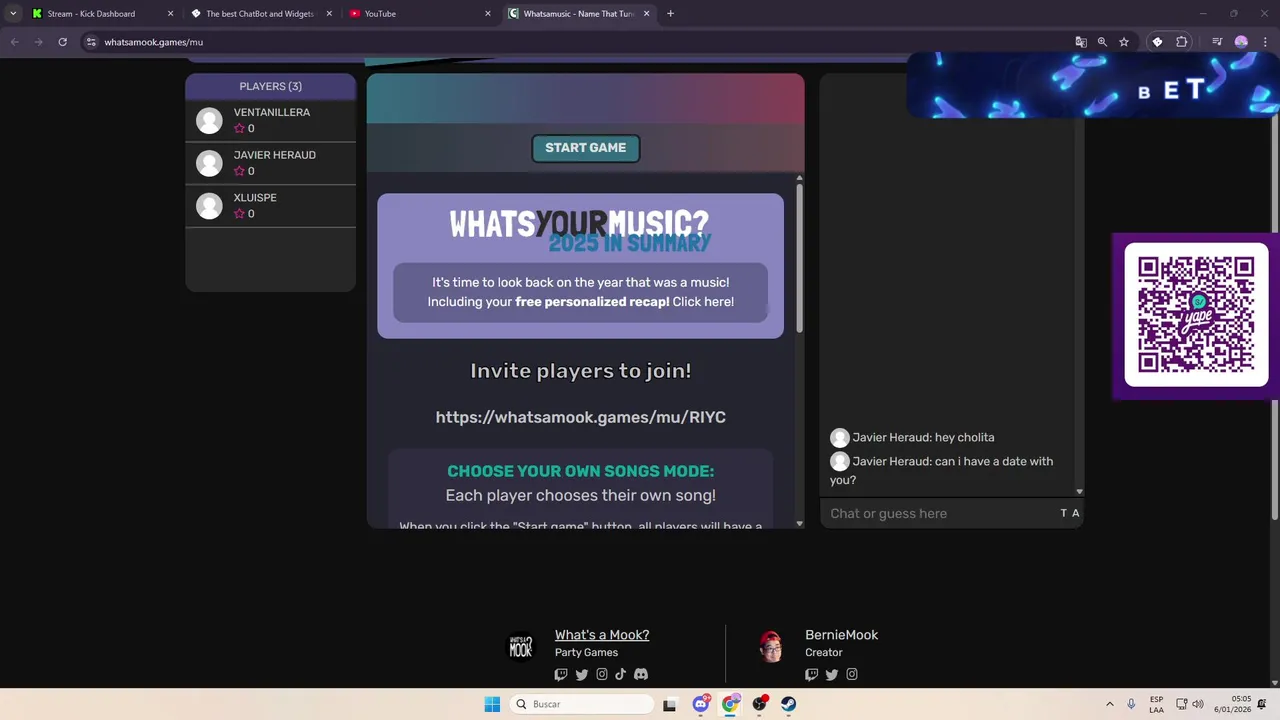Image resolution: width=1280 pixels, height=720 pixels.
Task: Open Task View on taskbar
Action: click(670, 704)
